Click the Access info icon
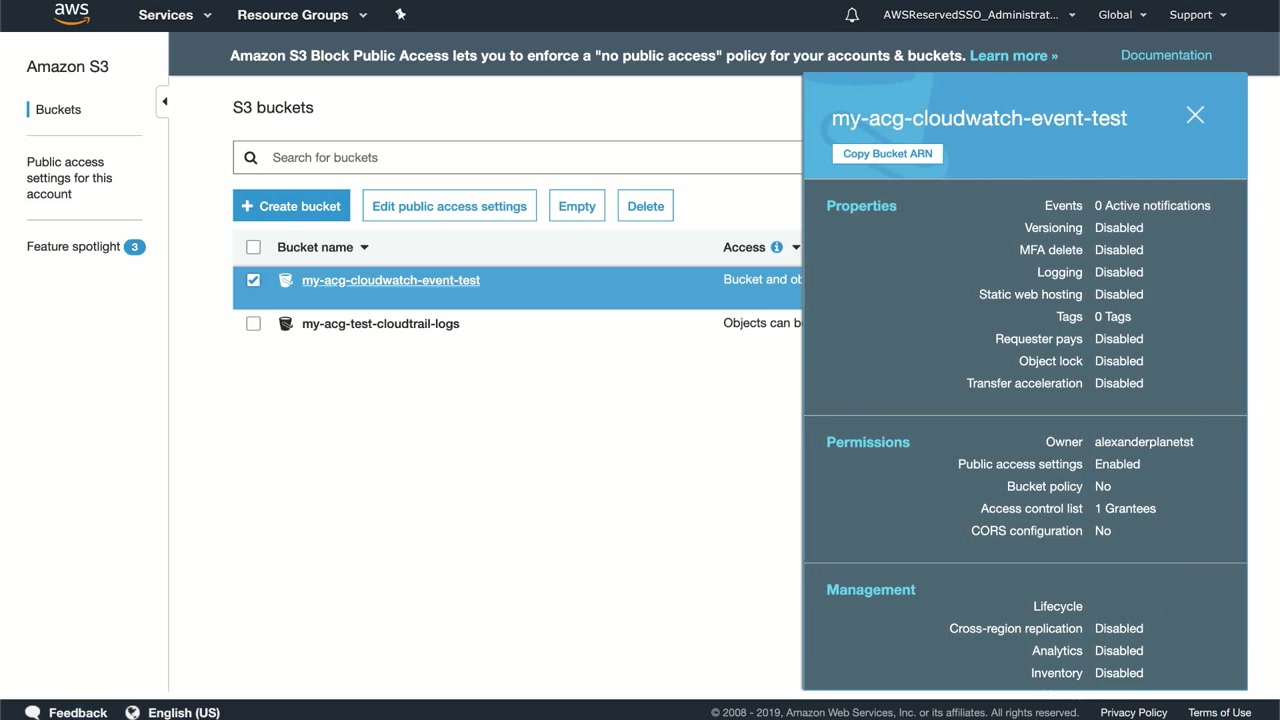The width and height of the screenshot is (1280, 720). tap(776, 247)
